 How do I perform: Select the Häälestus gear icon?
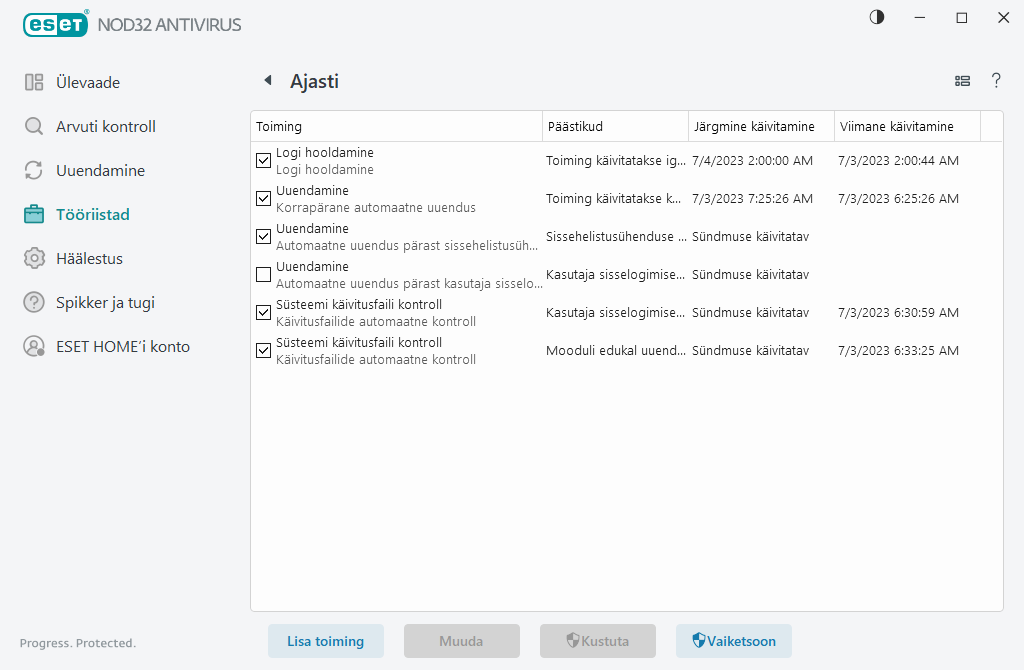(34, 259)
